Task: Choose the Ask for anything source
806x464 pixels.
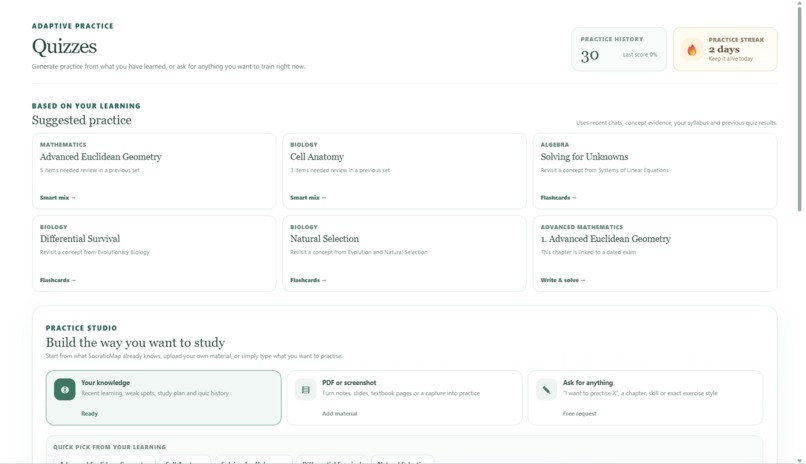Action: tap(645, 398)
